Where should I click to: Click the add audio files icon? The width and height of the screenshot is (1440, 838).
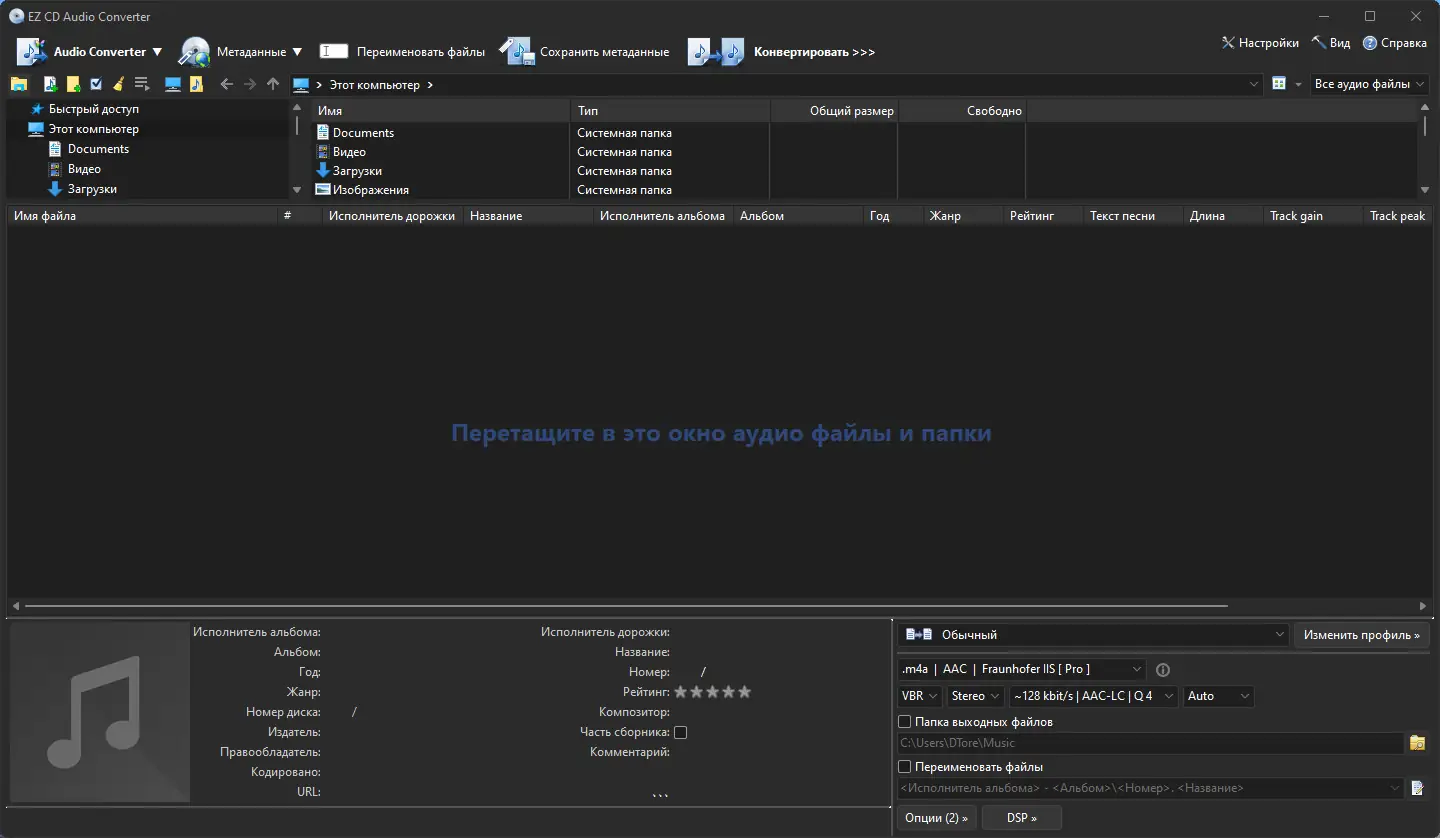point(50,84)
